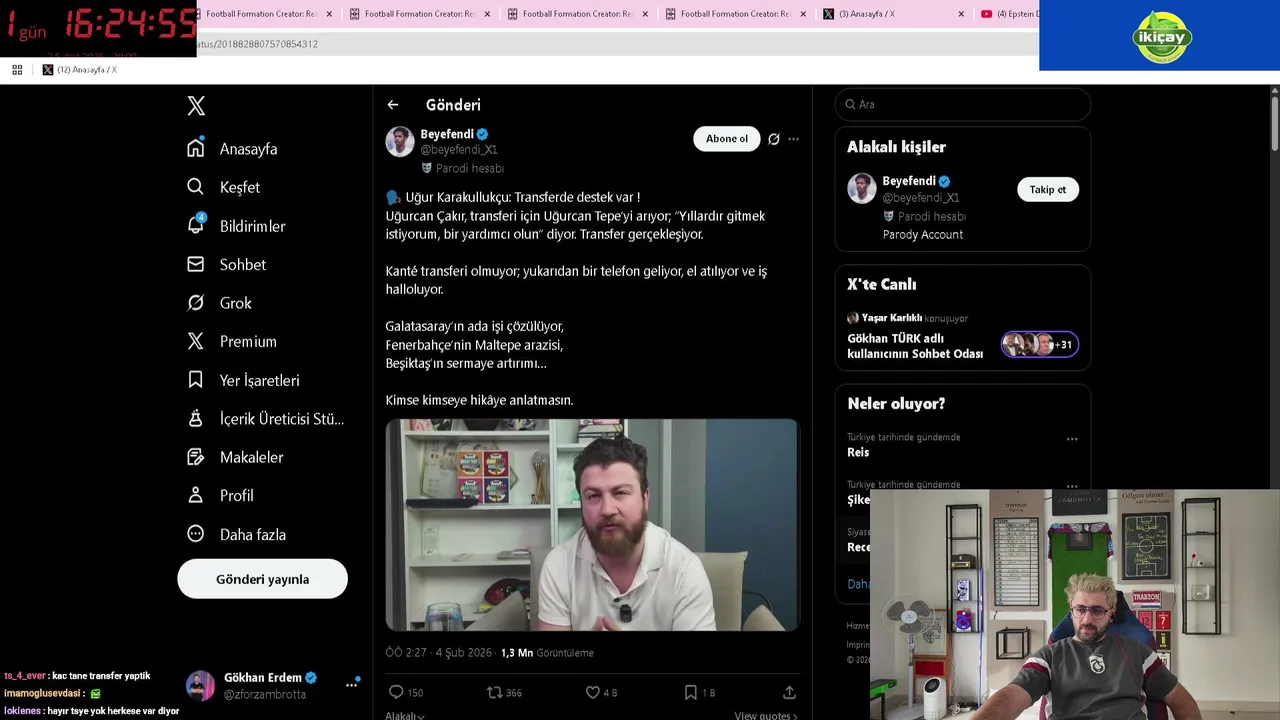
Task: Open Yer İşaretleri bookmark icon
Action: tap(196, 380)
